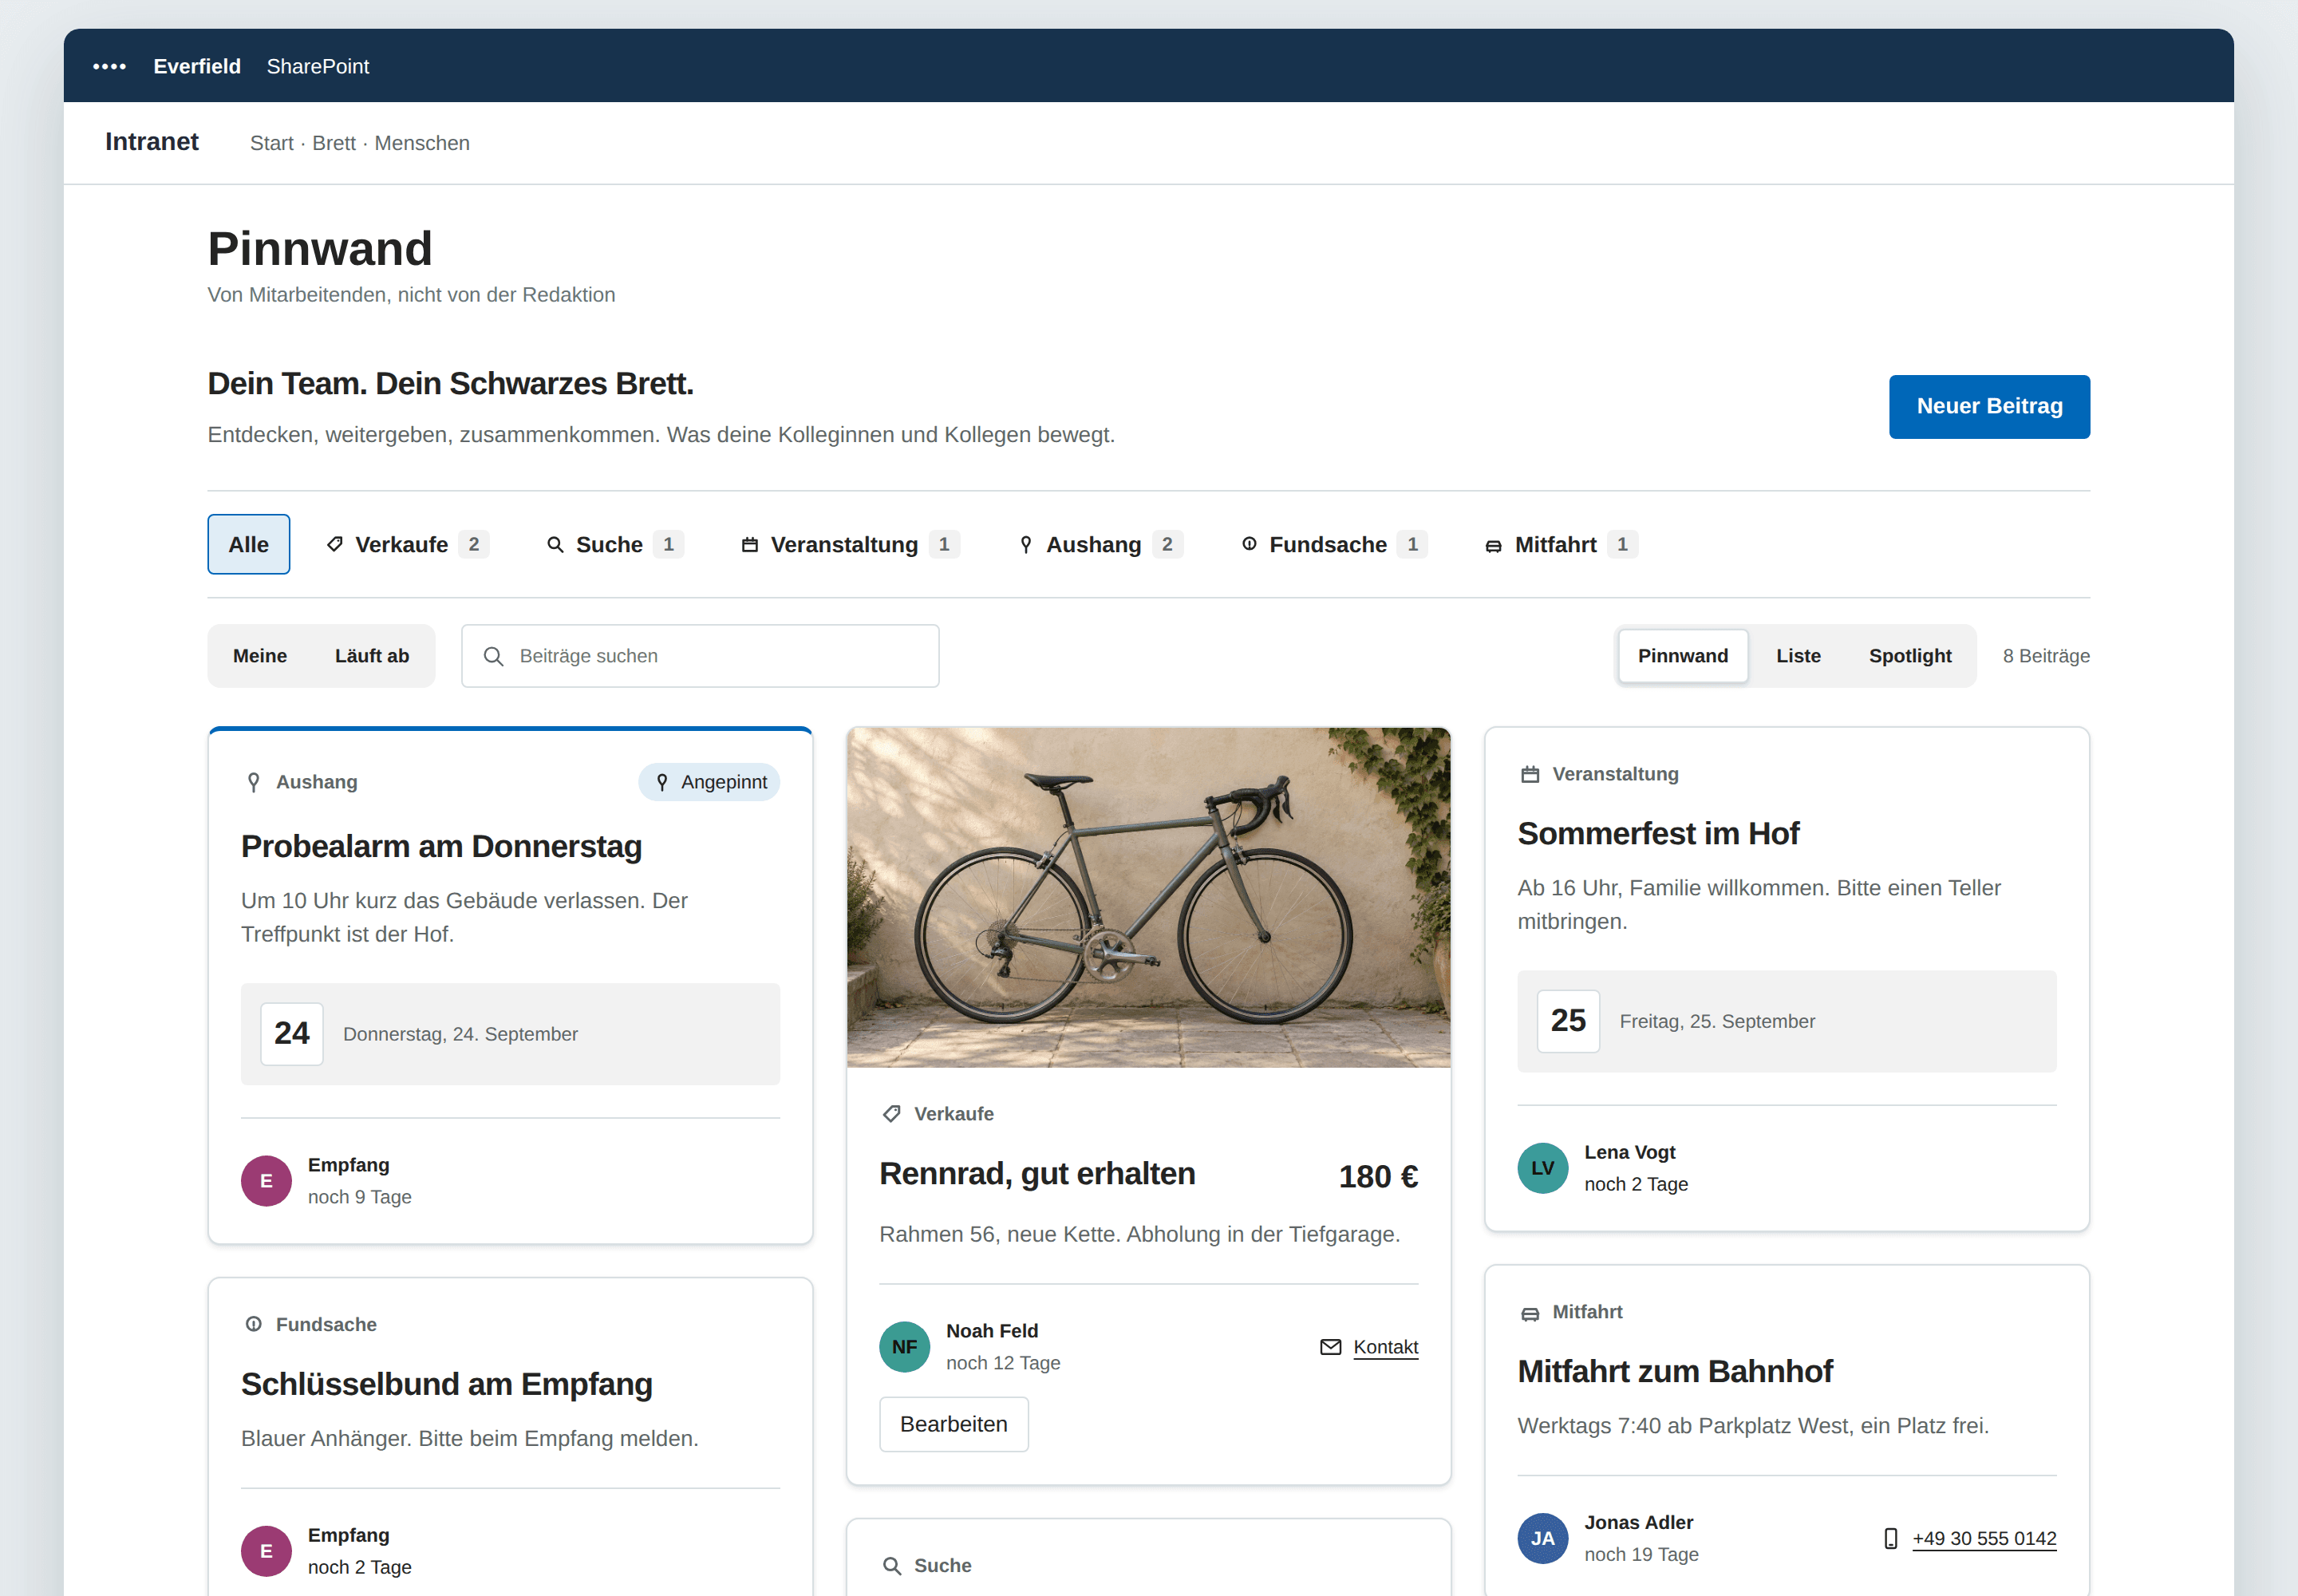Toggle the Läuft ab filter
This screenshot has width=2298, height=1596.
372,656
